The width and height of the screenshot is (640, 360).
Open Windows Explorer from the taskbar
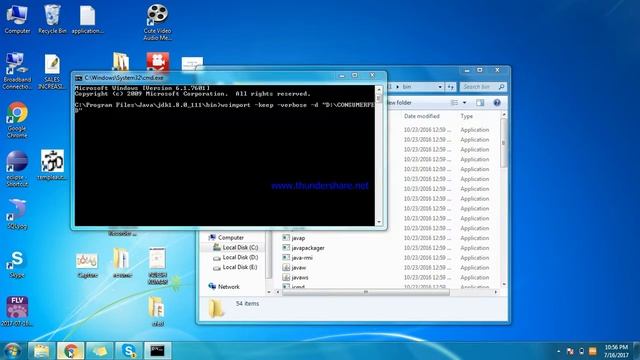41,351
